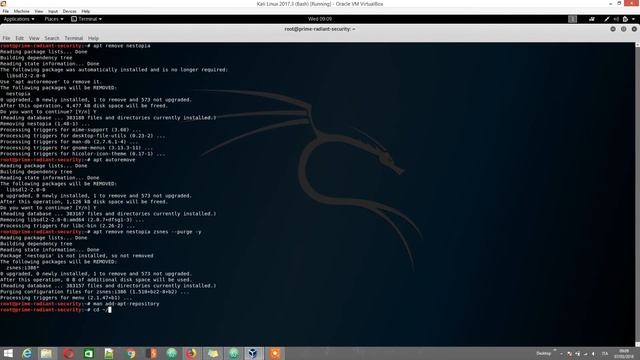This screenshot has width=640, height=360.
Task: Launch Internet Explorer from the taskbar
Action: tap(27, 353)
